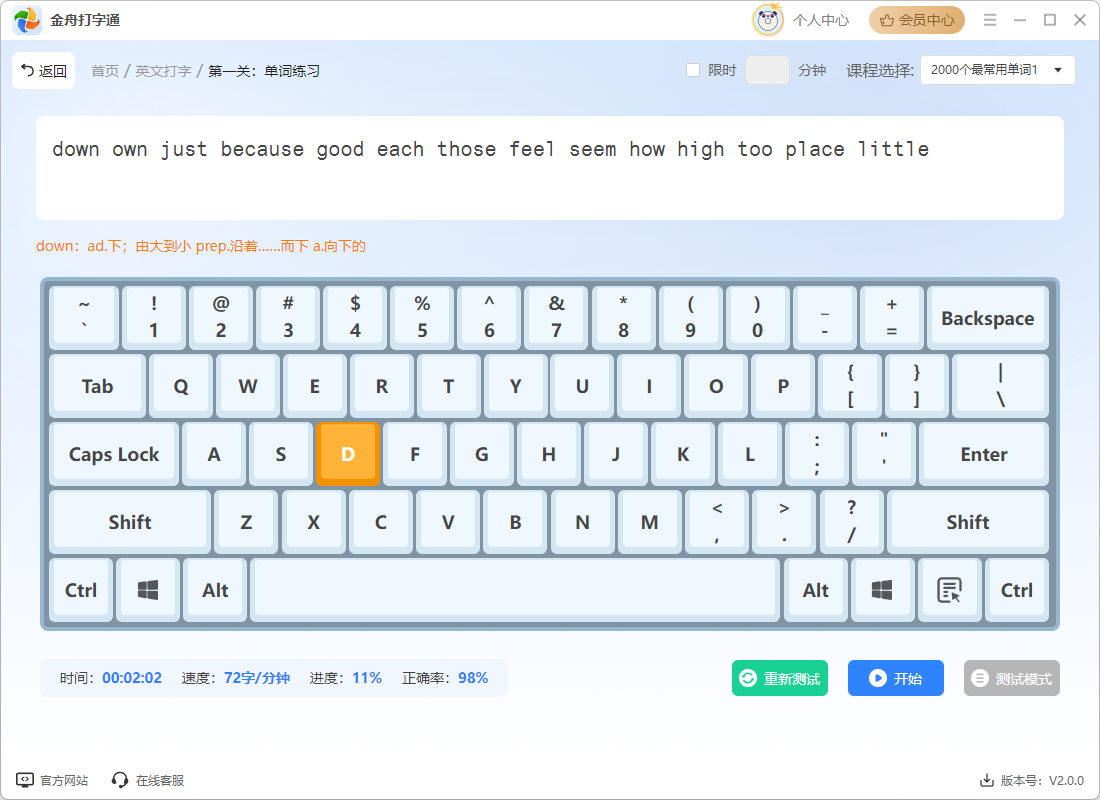This screenshot has height=800, width=1100.
Task: Click the left Shift key
Action: click(130, 522)
